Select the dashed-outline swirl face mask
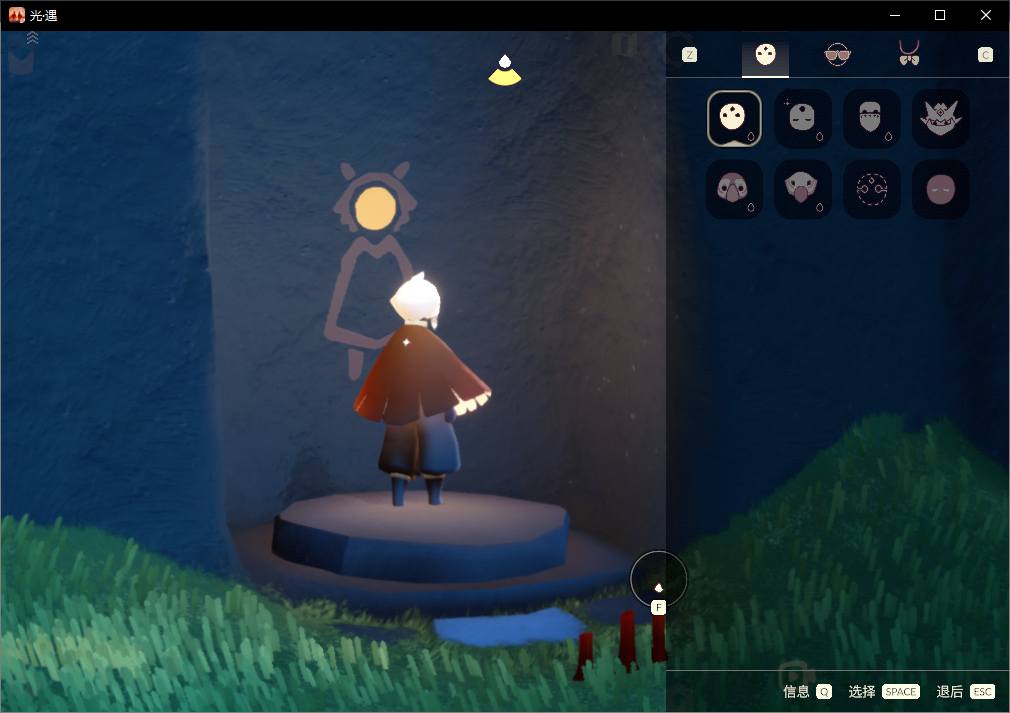Viewport: 1010px width, 713px height. pos(872,189)
